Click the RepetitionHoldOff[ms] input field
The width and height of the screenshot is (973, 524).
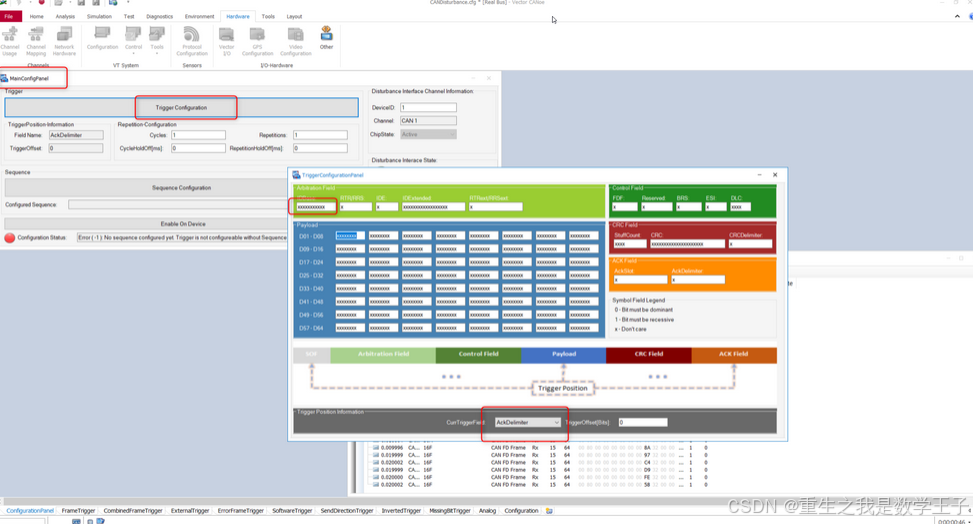[320, 148]
